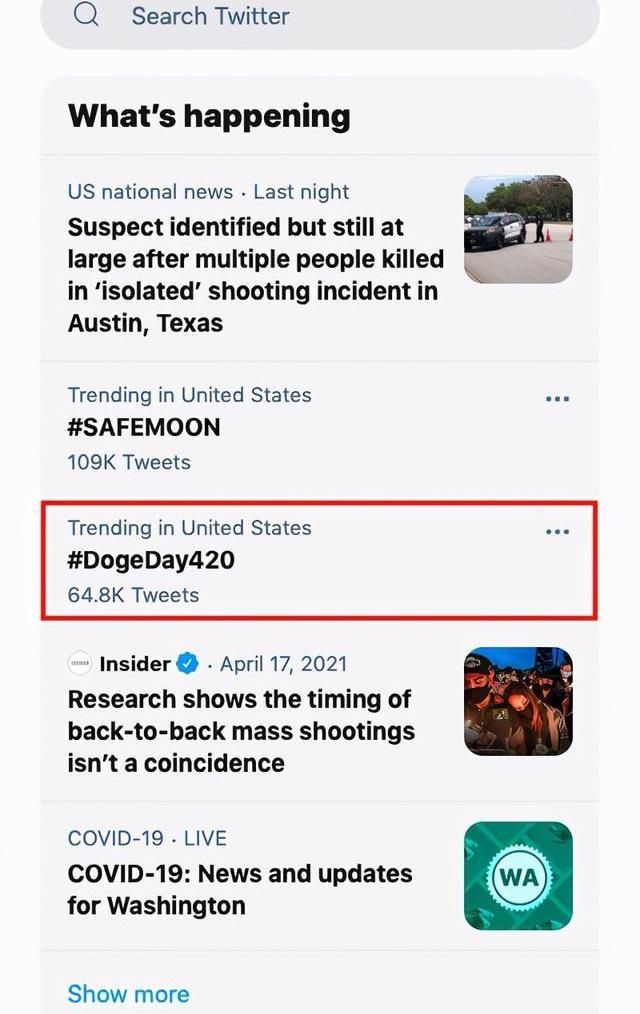Click the Insider verified badge
Viewport: 640px width, 1014px height.
pos(187,663)
